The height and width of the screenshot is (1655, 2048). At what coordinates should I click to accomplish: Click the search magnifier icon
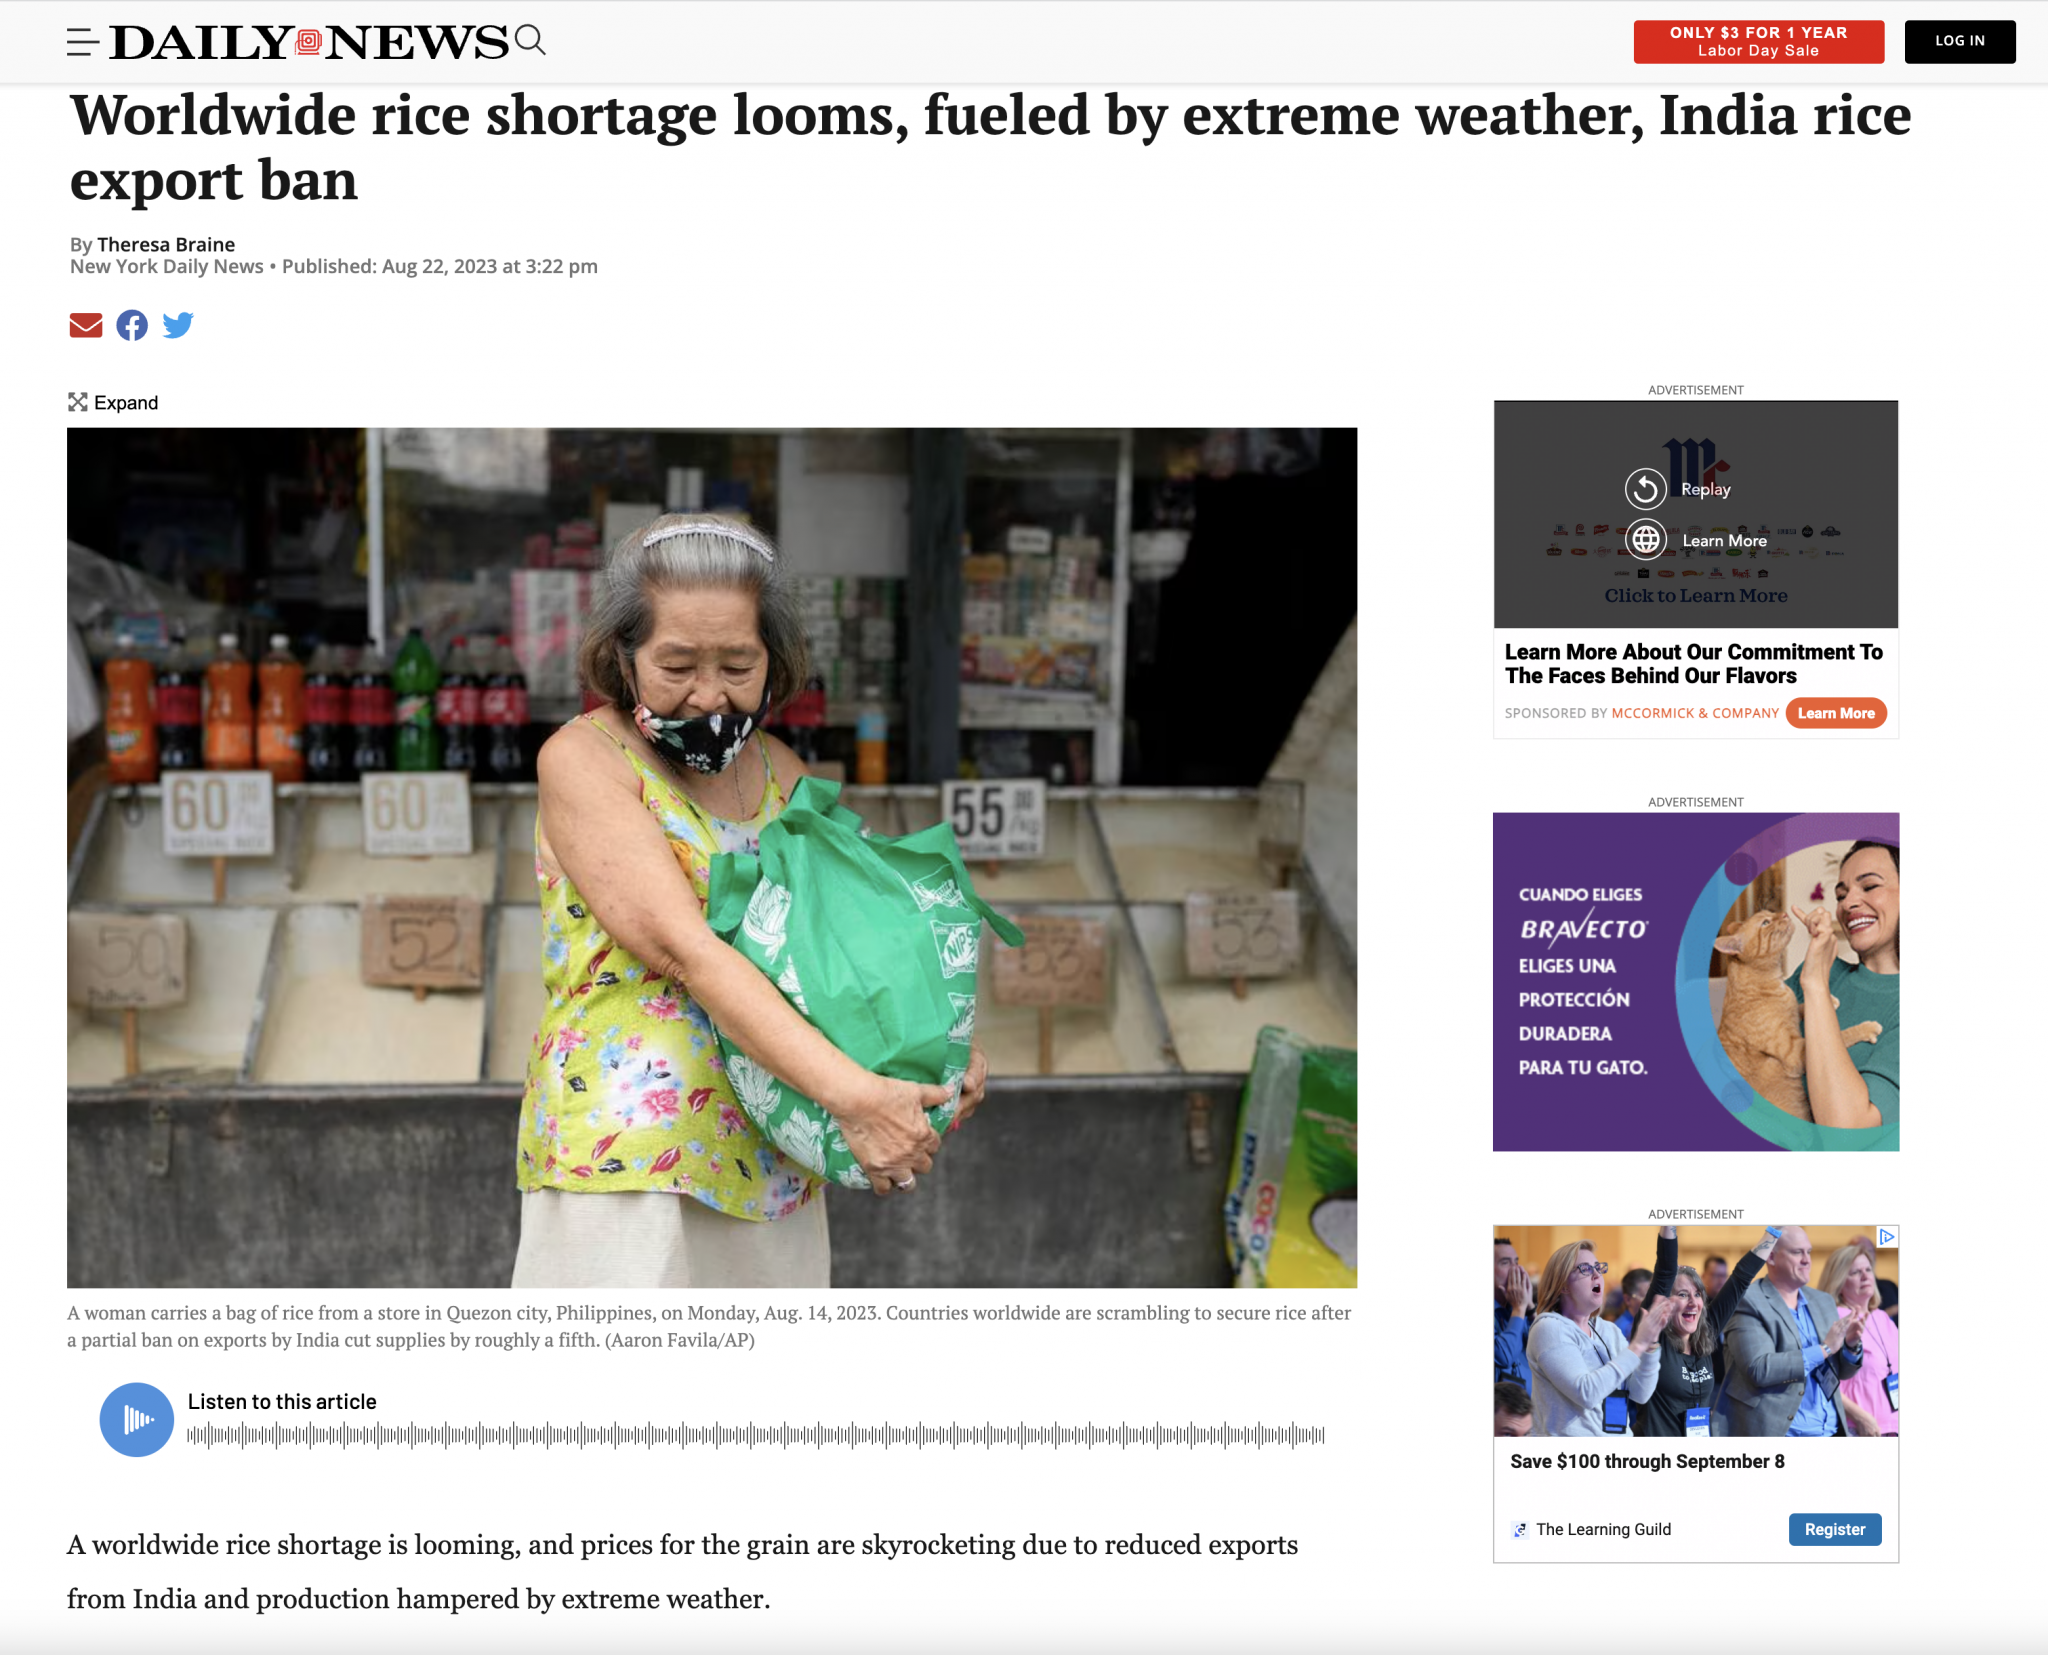[x=530, y=40]
